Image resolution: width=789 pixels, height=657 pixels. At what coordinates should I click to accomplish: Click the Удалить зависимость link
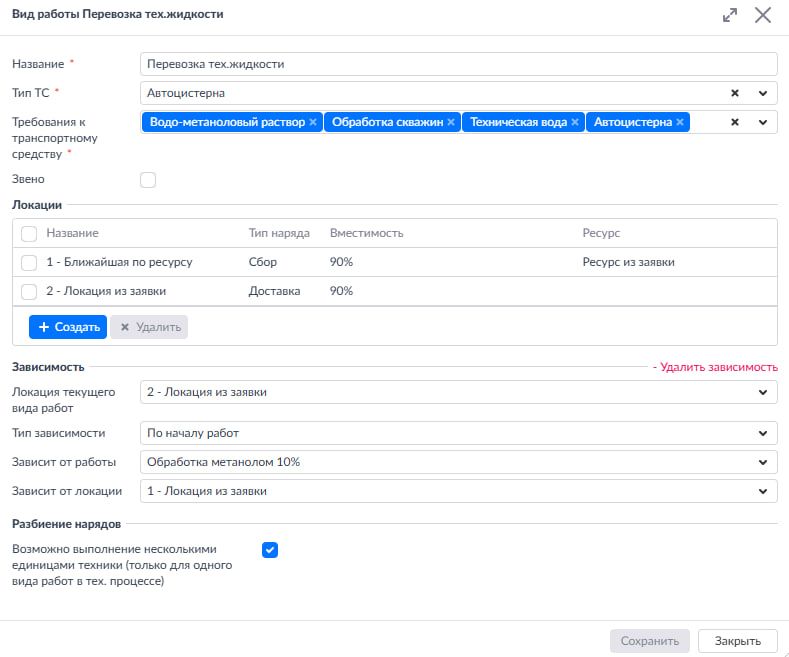click(x=715, y=367)
